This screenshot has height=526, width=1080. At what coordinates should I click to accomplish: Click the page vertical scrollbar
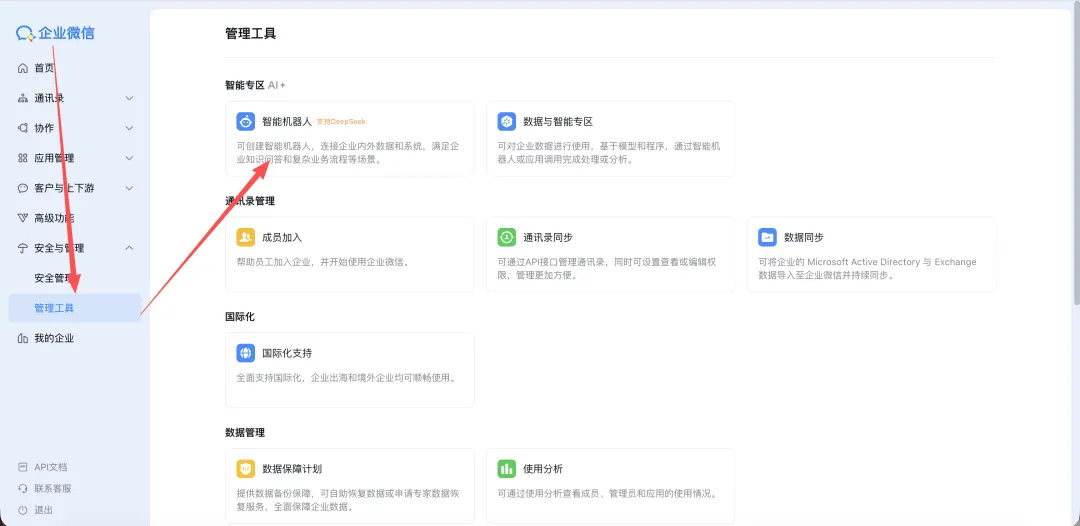[1076, 155]
